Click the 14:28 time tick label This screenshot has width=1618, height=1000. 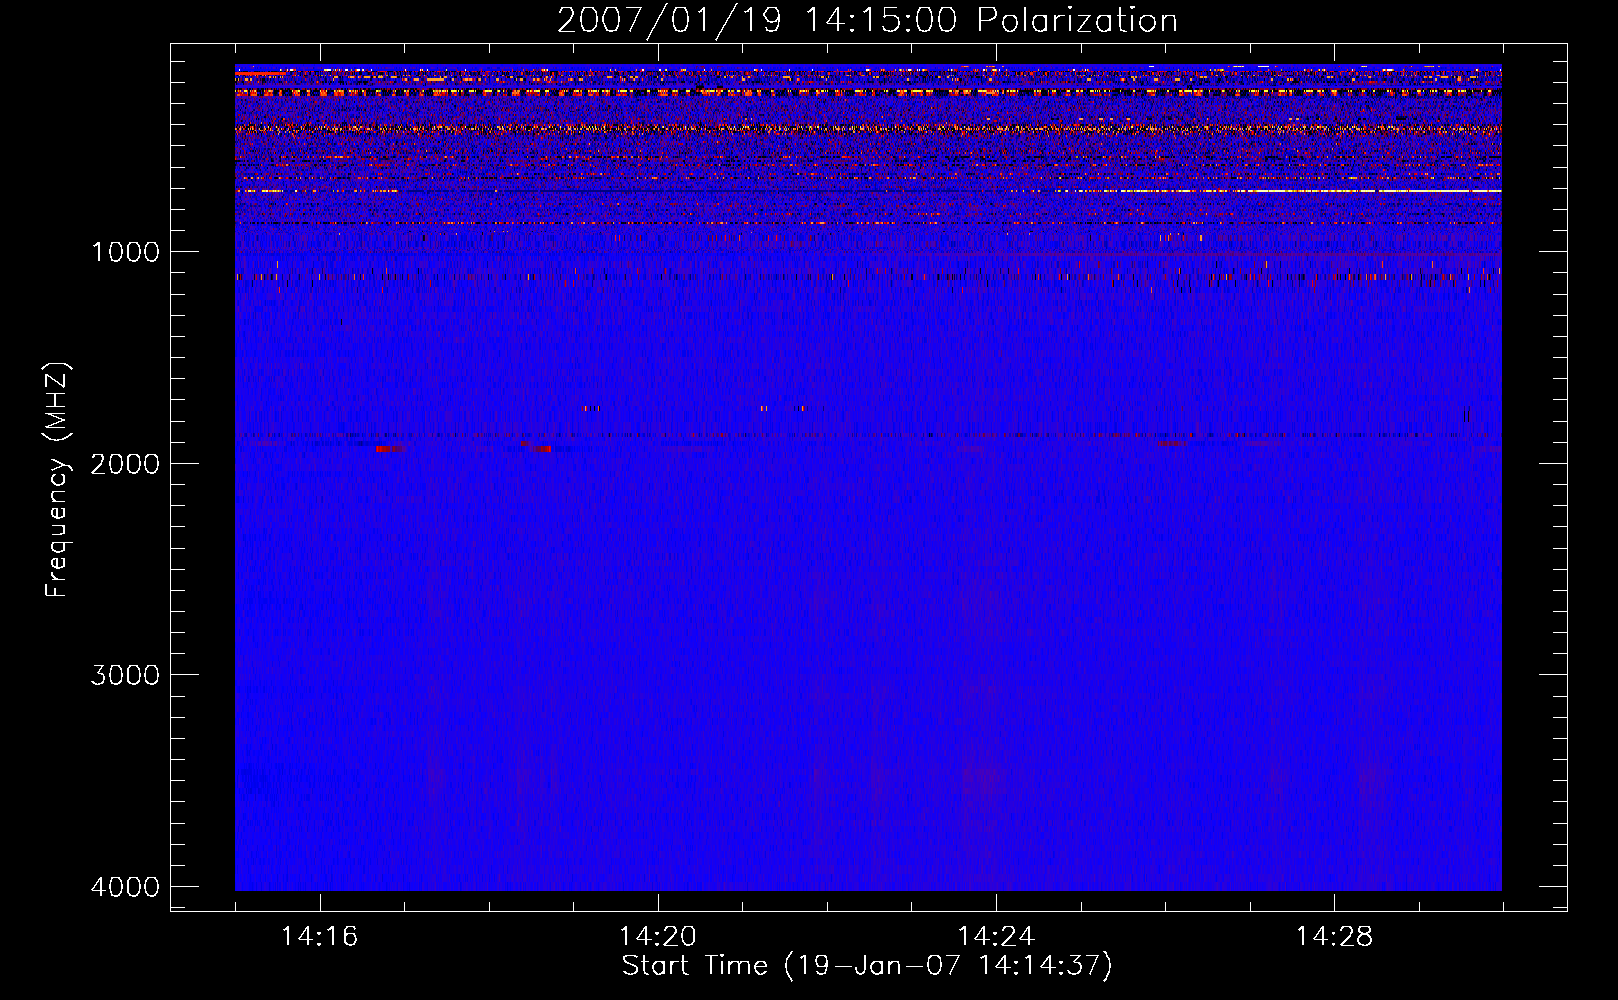[1334, 937]
